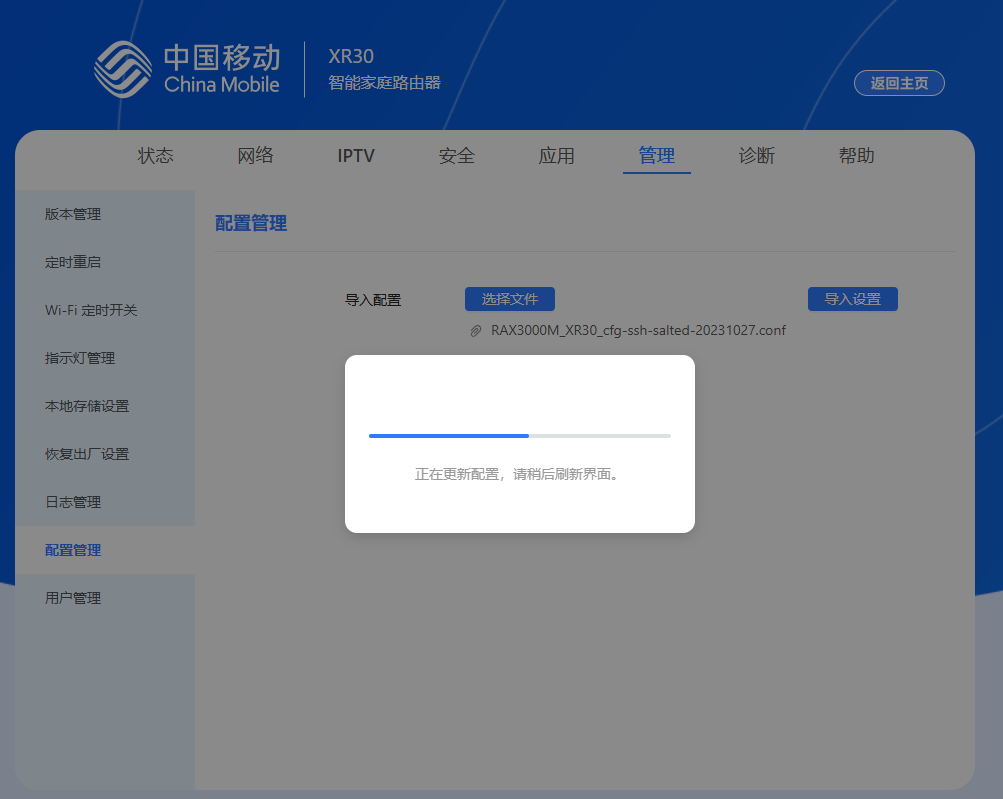Screen dimensions: 1003x799
Task: Open the 安全 tab
Action: pos(456,156)
